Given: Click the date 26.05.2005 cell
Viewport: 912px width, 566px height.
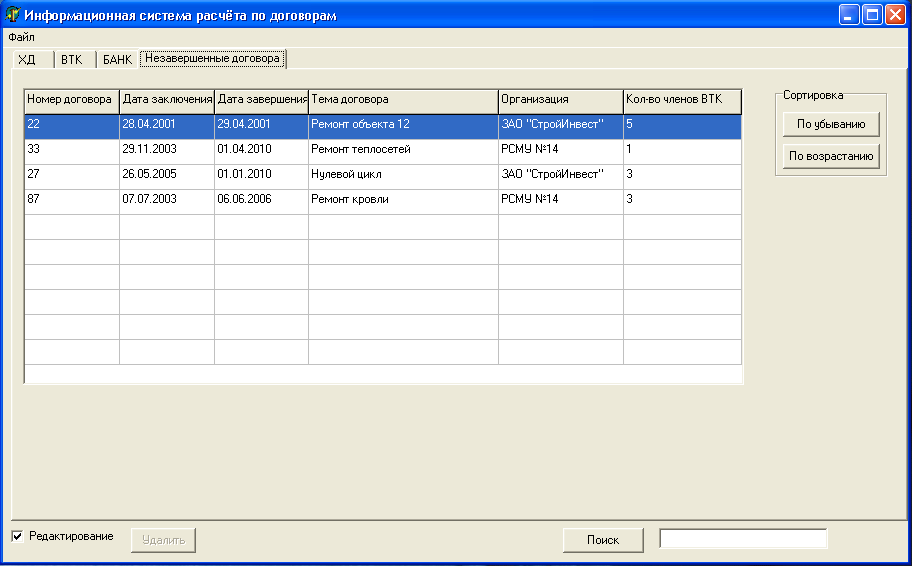Looking at the screenshot, I should (x=167, y=176).
